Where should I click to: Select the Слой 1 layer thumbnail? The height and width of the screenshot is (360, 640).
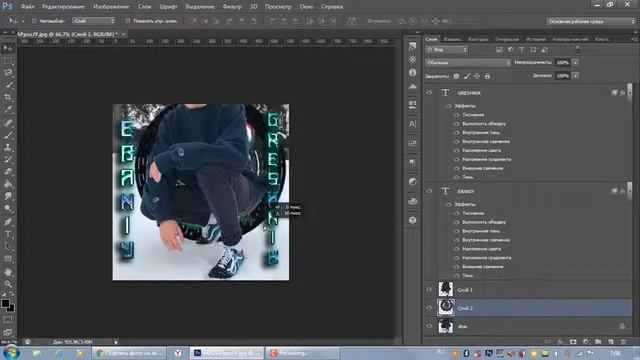(x=446, y=289)
